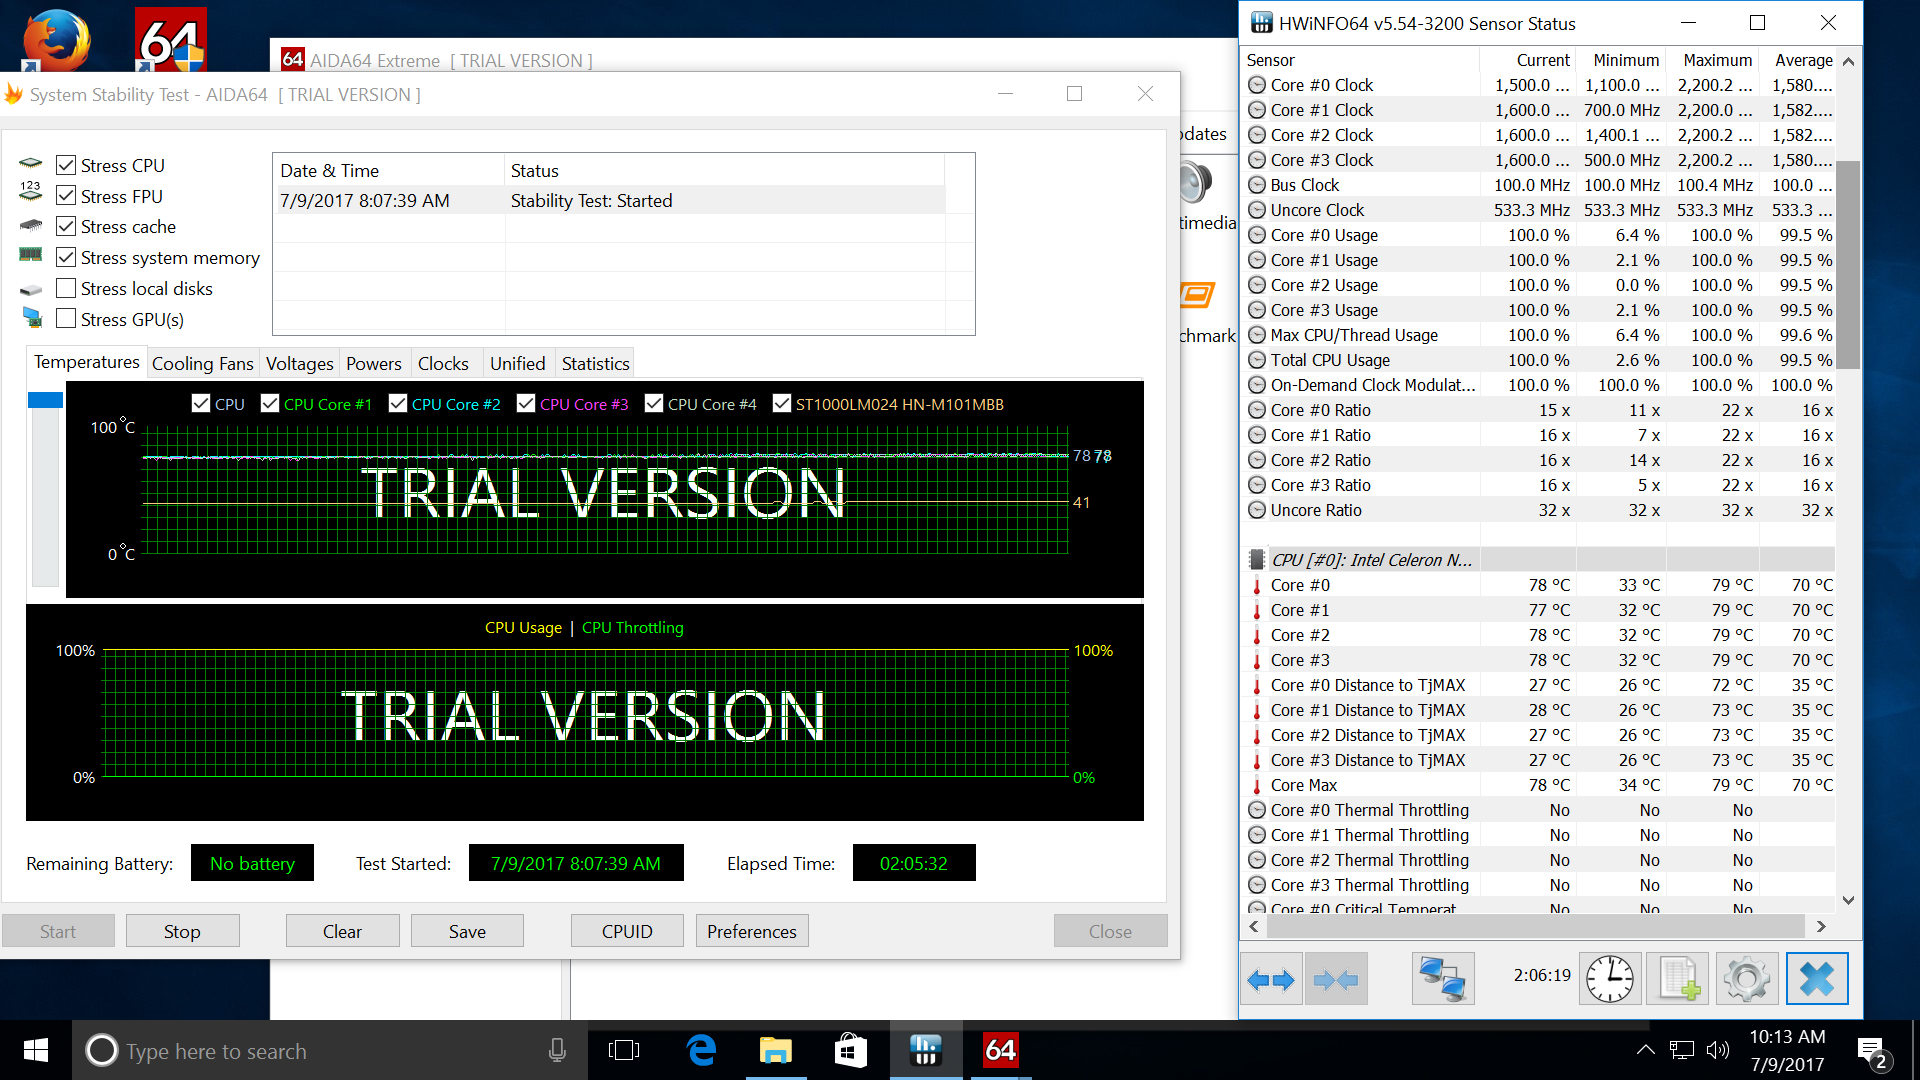This screenshot has height=1080, width=1920.
Task: Click the Windows Start button
Action: tap(36, 1050)
